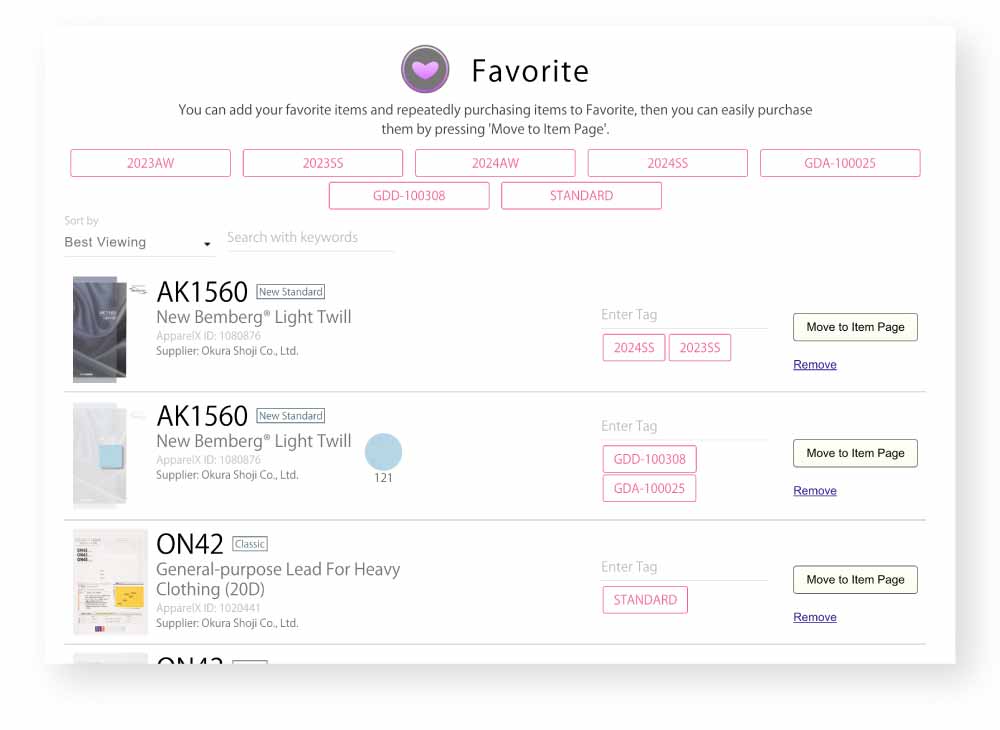
Task: Remove ON42 from favorites
Action: coord(814,617)
